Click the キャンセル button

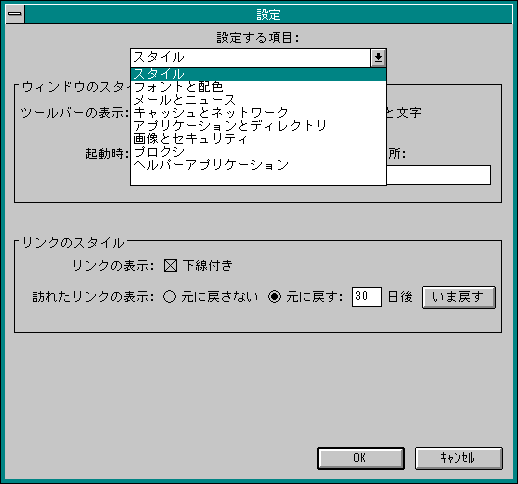pyautogui.click(x=458, y=458)
